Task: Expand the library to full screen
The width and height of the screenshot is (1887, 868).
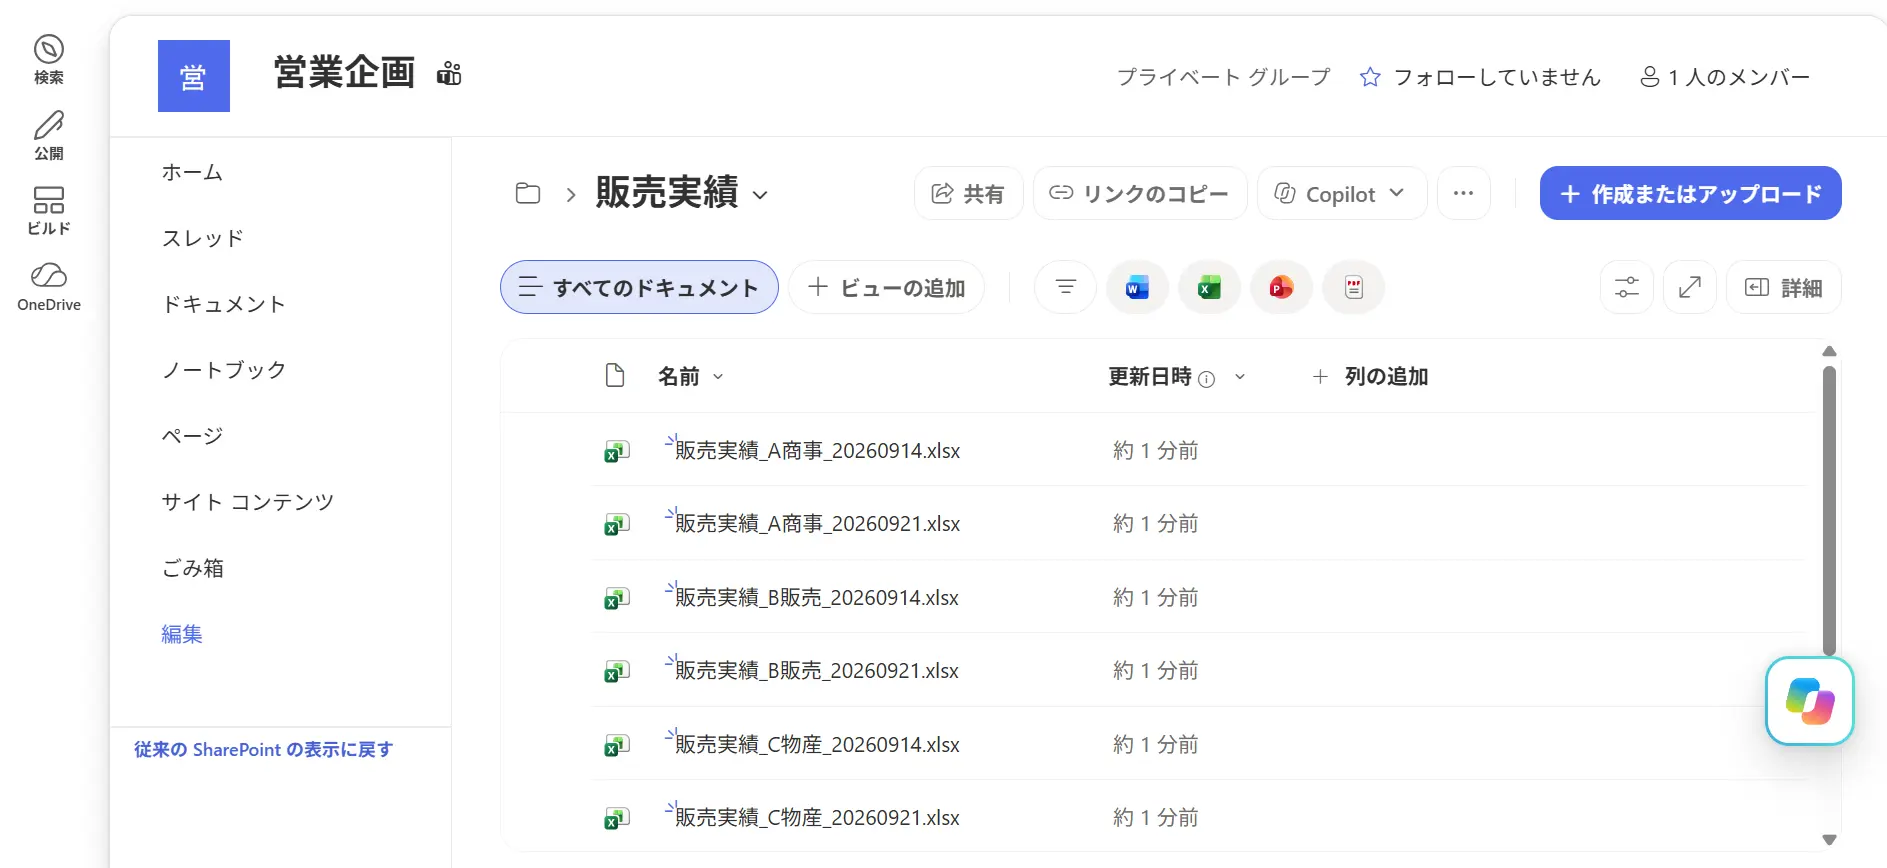Action: click(1690, 288)
